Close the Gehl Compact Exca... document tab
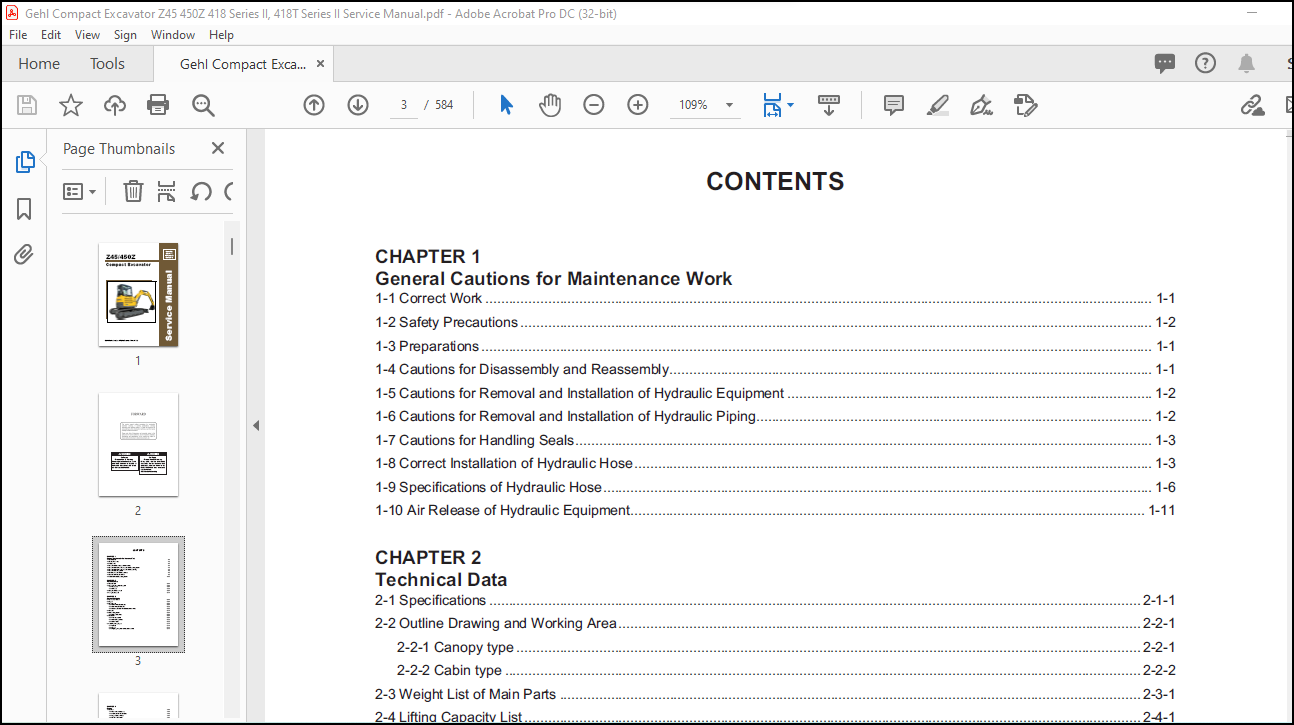 coord(320,64)
